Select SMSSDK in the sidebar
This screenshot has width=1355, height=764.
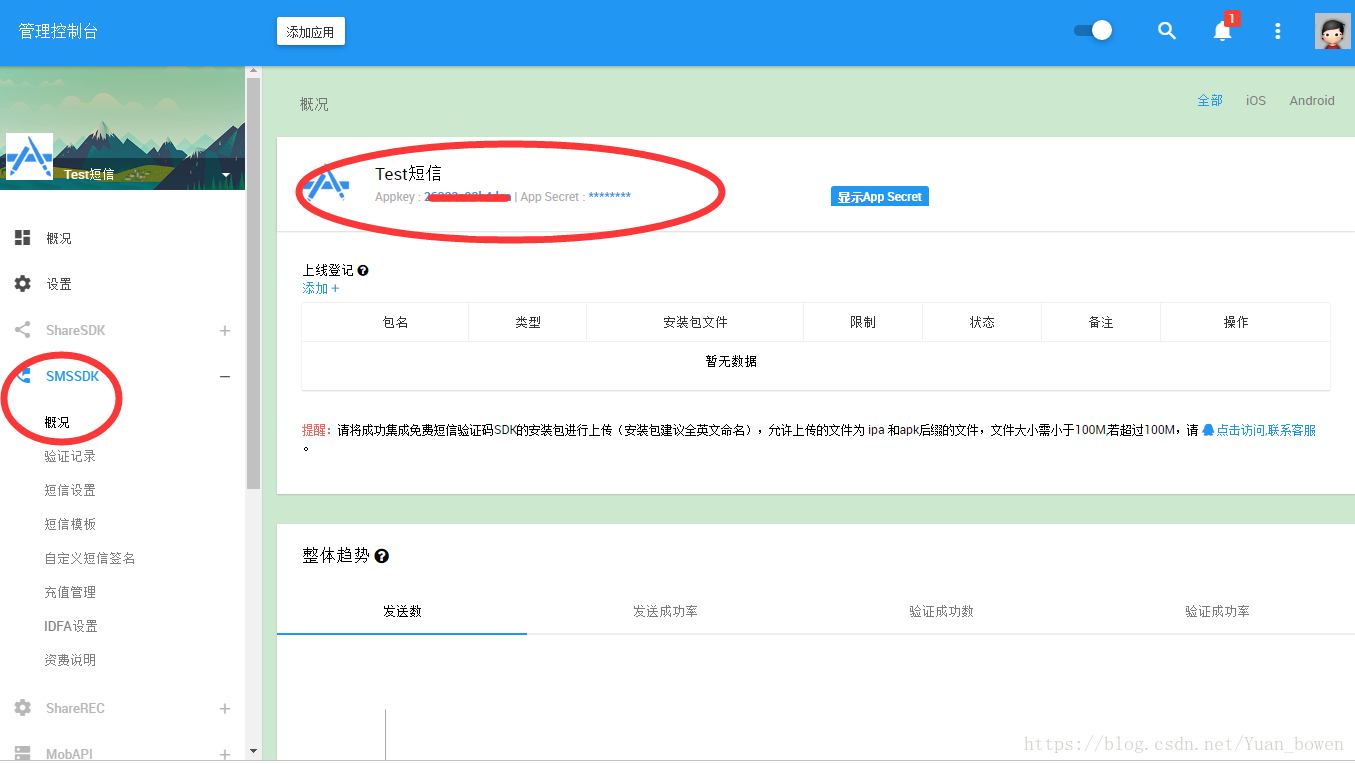(73, 376)
